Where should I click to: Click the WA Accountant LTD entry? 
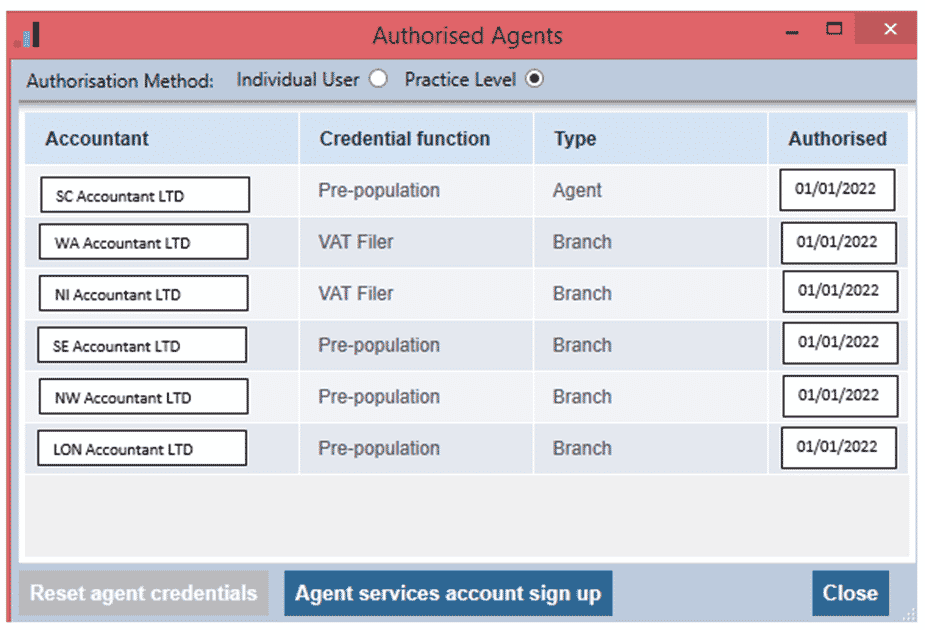tap(143, 242)
